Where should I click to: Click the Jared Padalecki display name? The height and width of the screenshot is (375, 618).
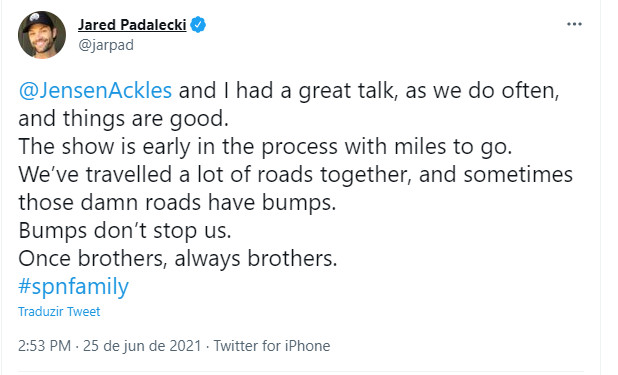[x=132, y=25]
